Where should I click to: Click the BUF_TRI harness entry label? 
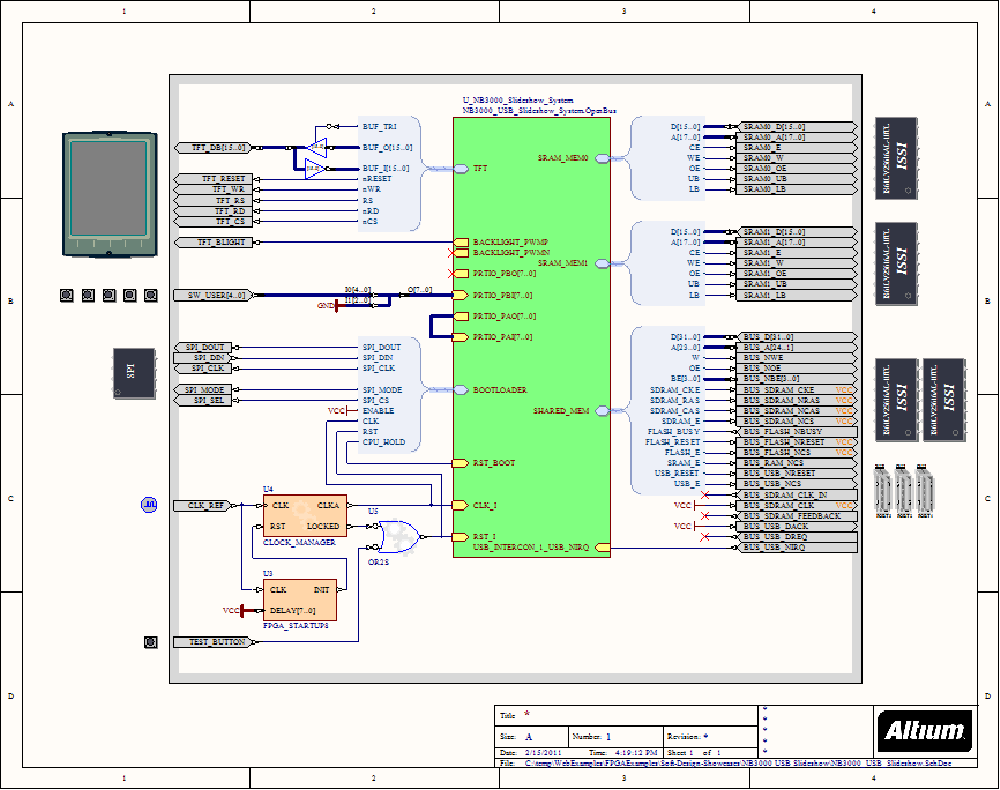(379, 127)
